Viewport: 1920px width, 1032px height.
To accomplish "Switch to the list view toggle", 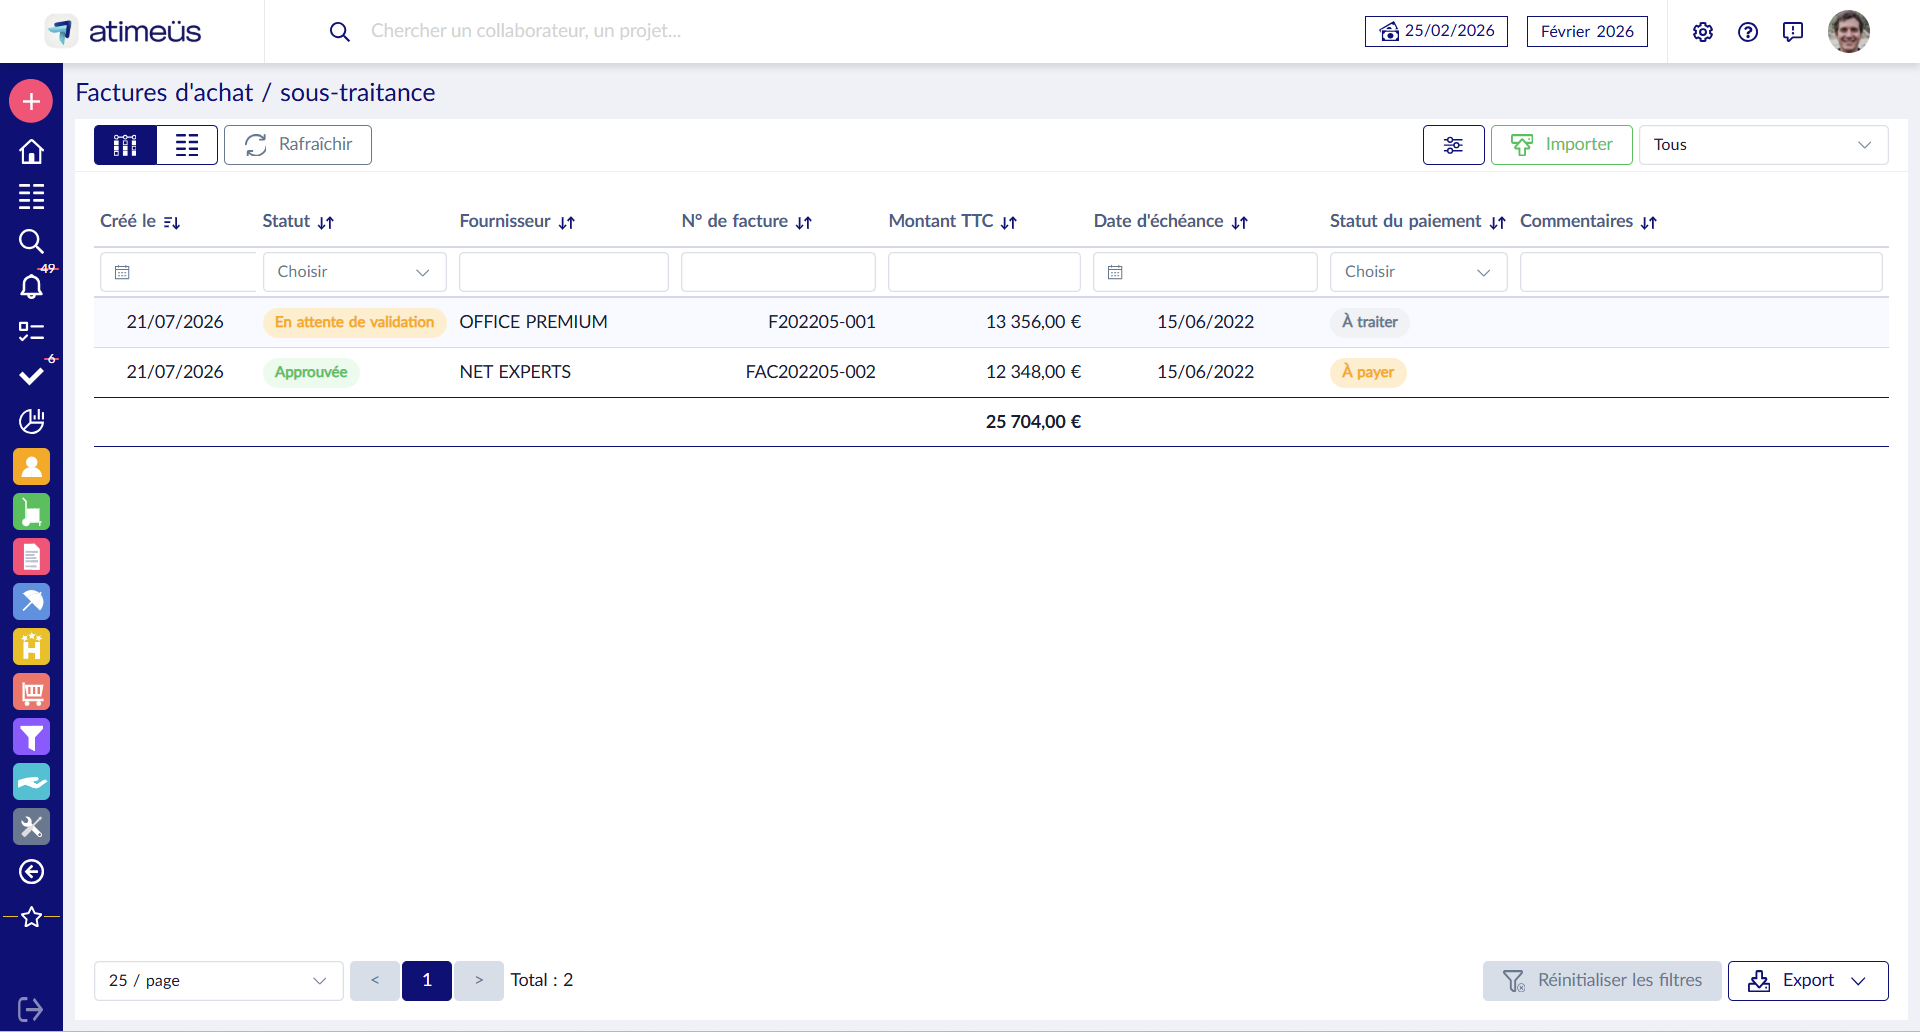I will pos(187,145).
